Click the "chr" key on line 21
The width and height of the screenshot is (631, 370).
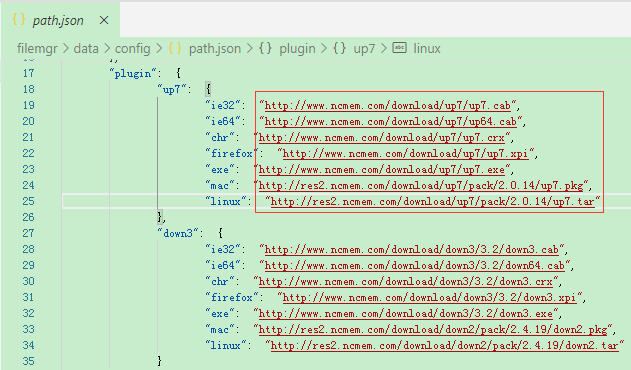click(220, 138)
